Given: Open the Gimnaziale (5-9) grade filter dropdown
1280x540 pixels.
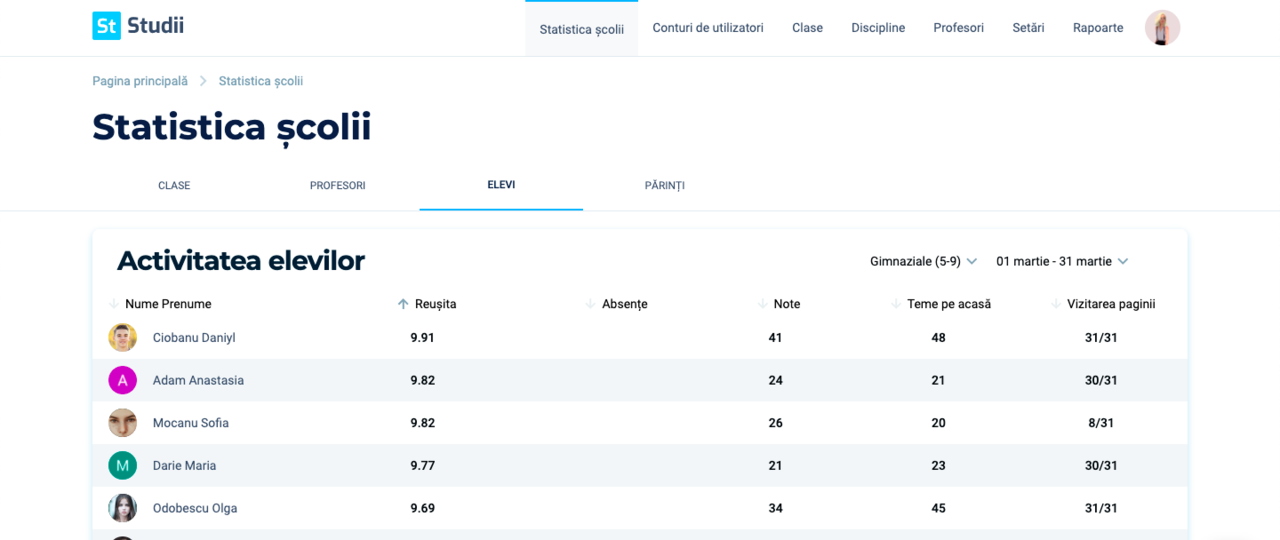Looking at the screenshot, I should pyautogui.click(x=923, y=261).
